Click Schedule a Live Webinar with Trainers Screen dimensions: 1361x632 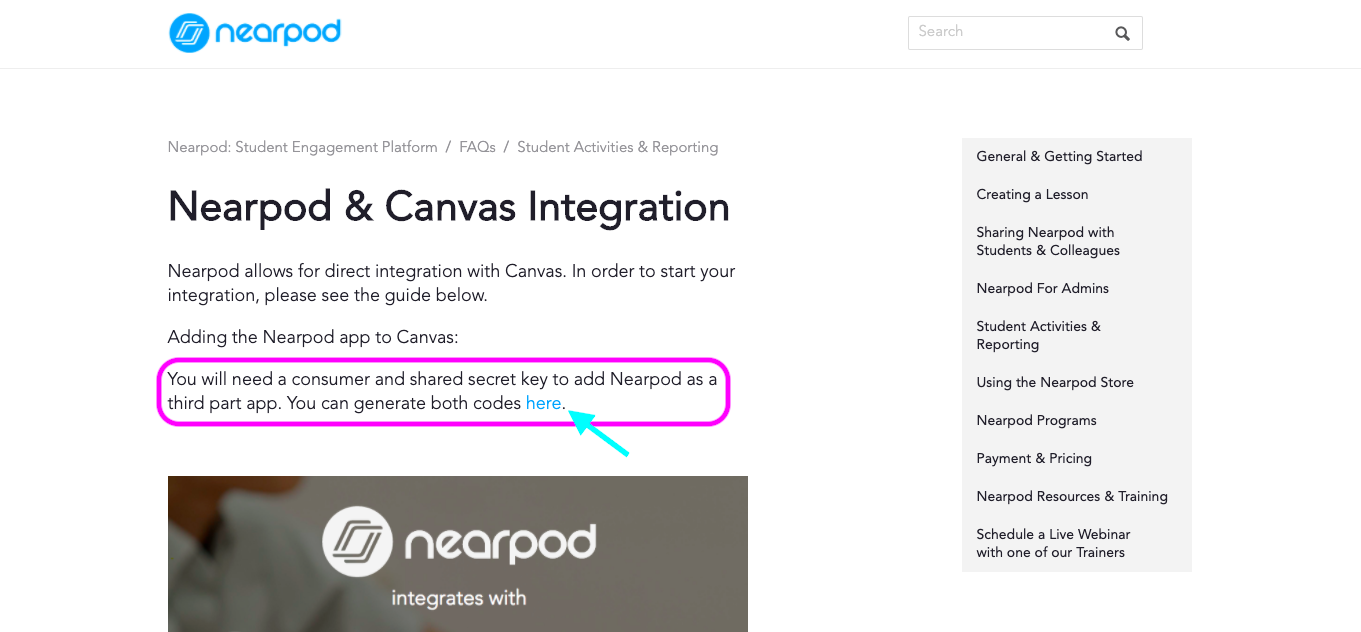click(1052, 543)
